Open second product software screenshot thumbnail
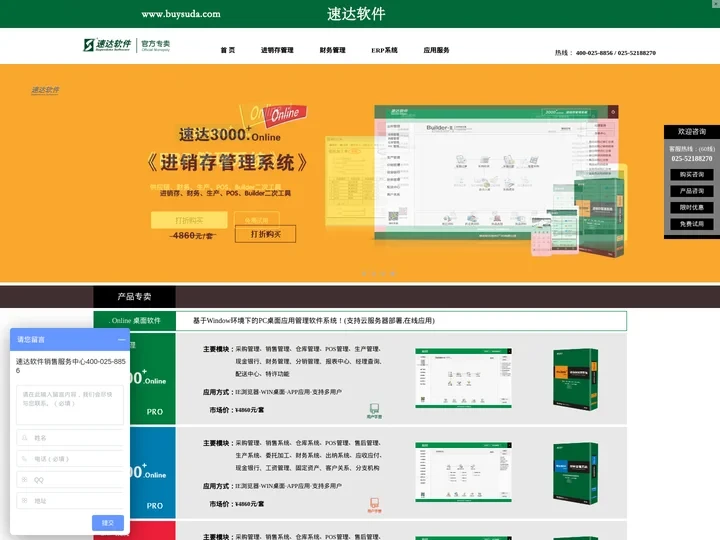Viewport: 720px width, 540px height. click(x=463, y=472)
